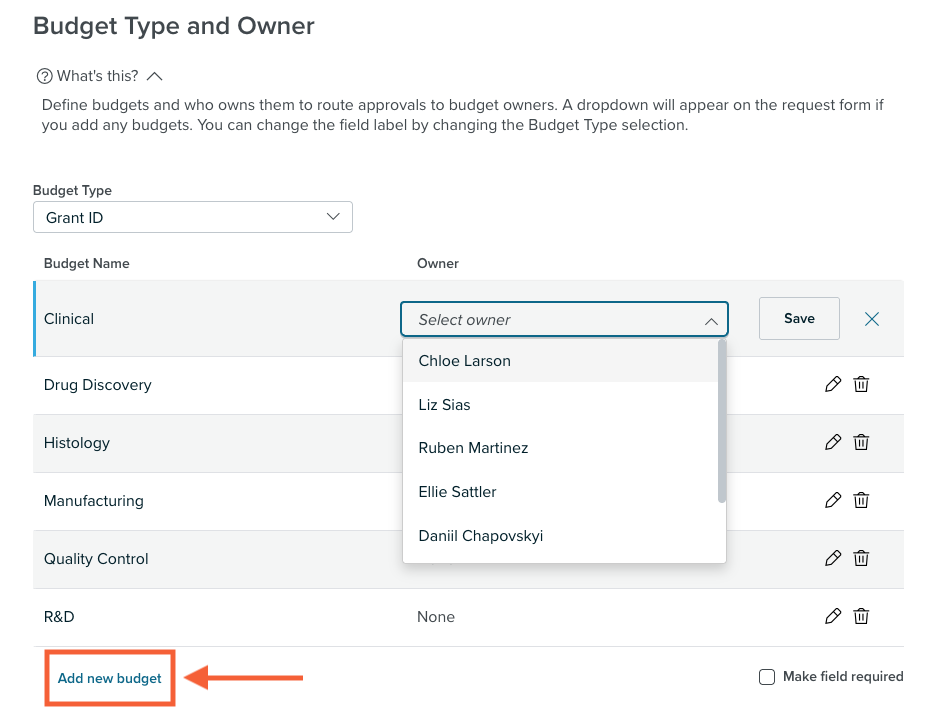Click the Clinical budget name
931x718 pixels.
coord(69,319)
